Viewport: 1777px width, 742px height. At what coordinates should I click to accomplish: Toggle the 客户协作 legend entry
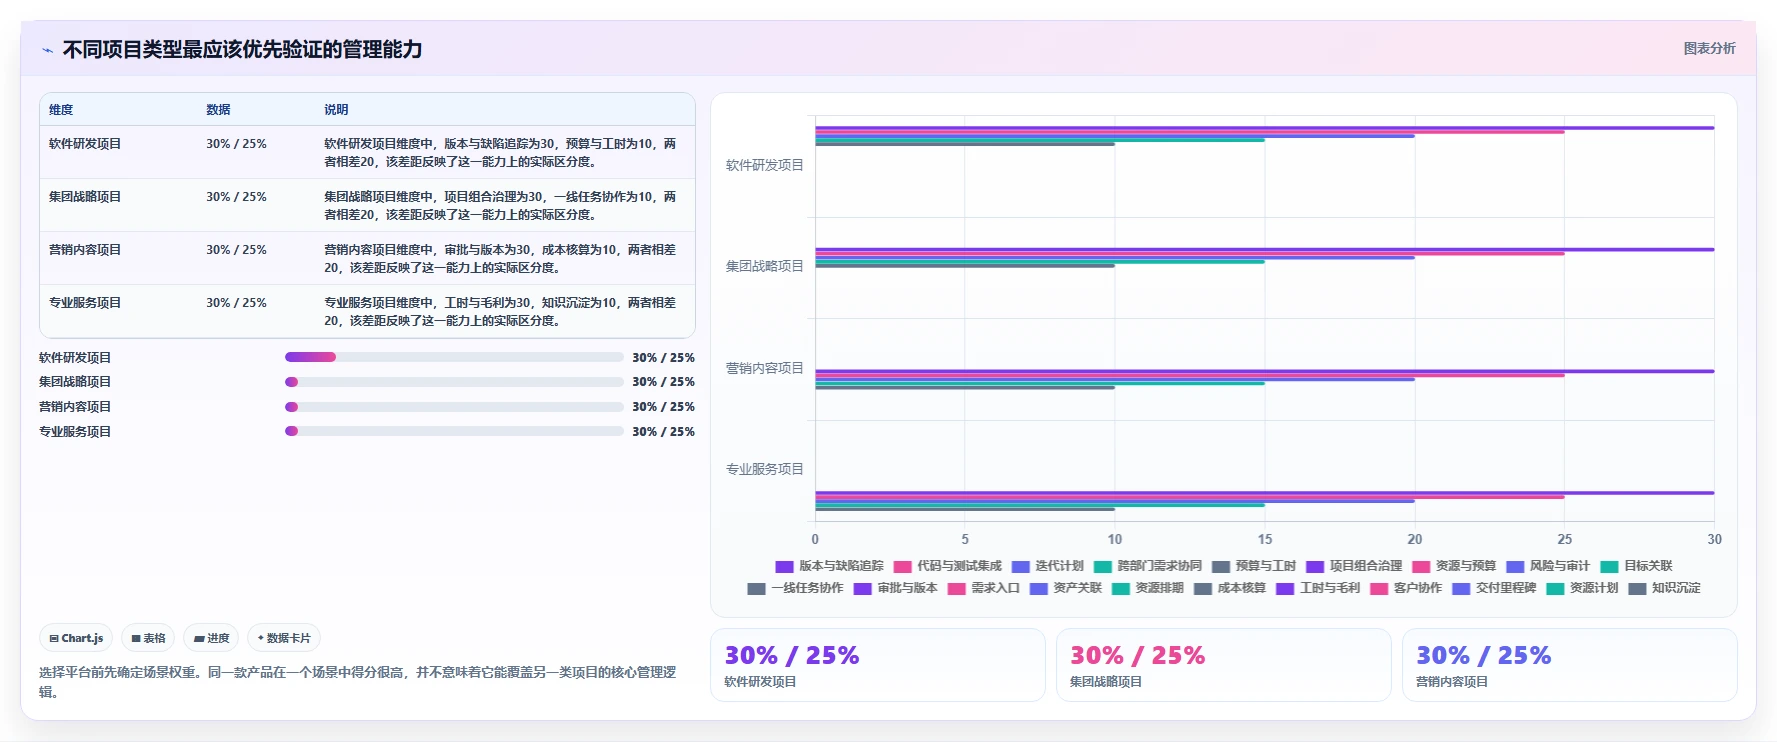pos(1406,588)
